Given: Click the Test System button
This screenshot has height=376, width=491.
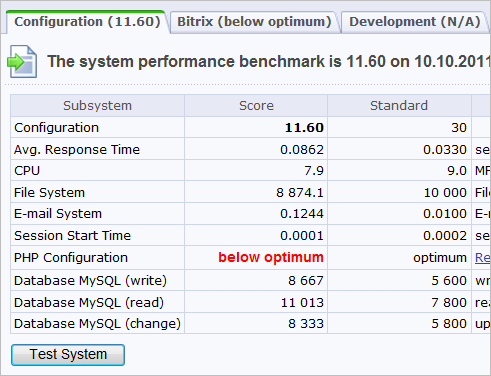Looking at the screenshot, I should (x=68, y=355).
